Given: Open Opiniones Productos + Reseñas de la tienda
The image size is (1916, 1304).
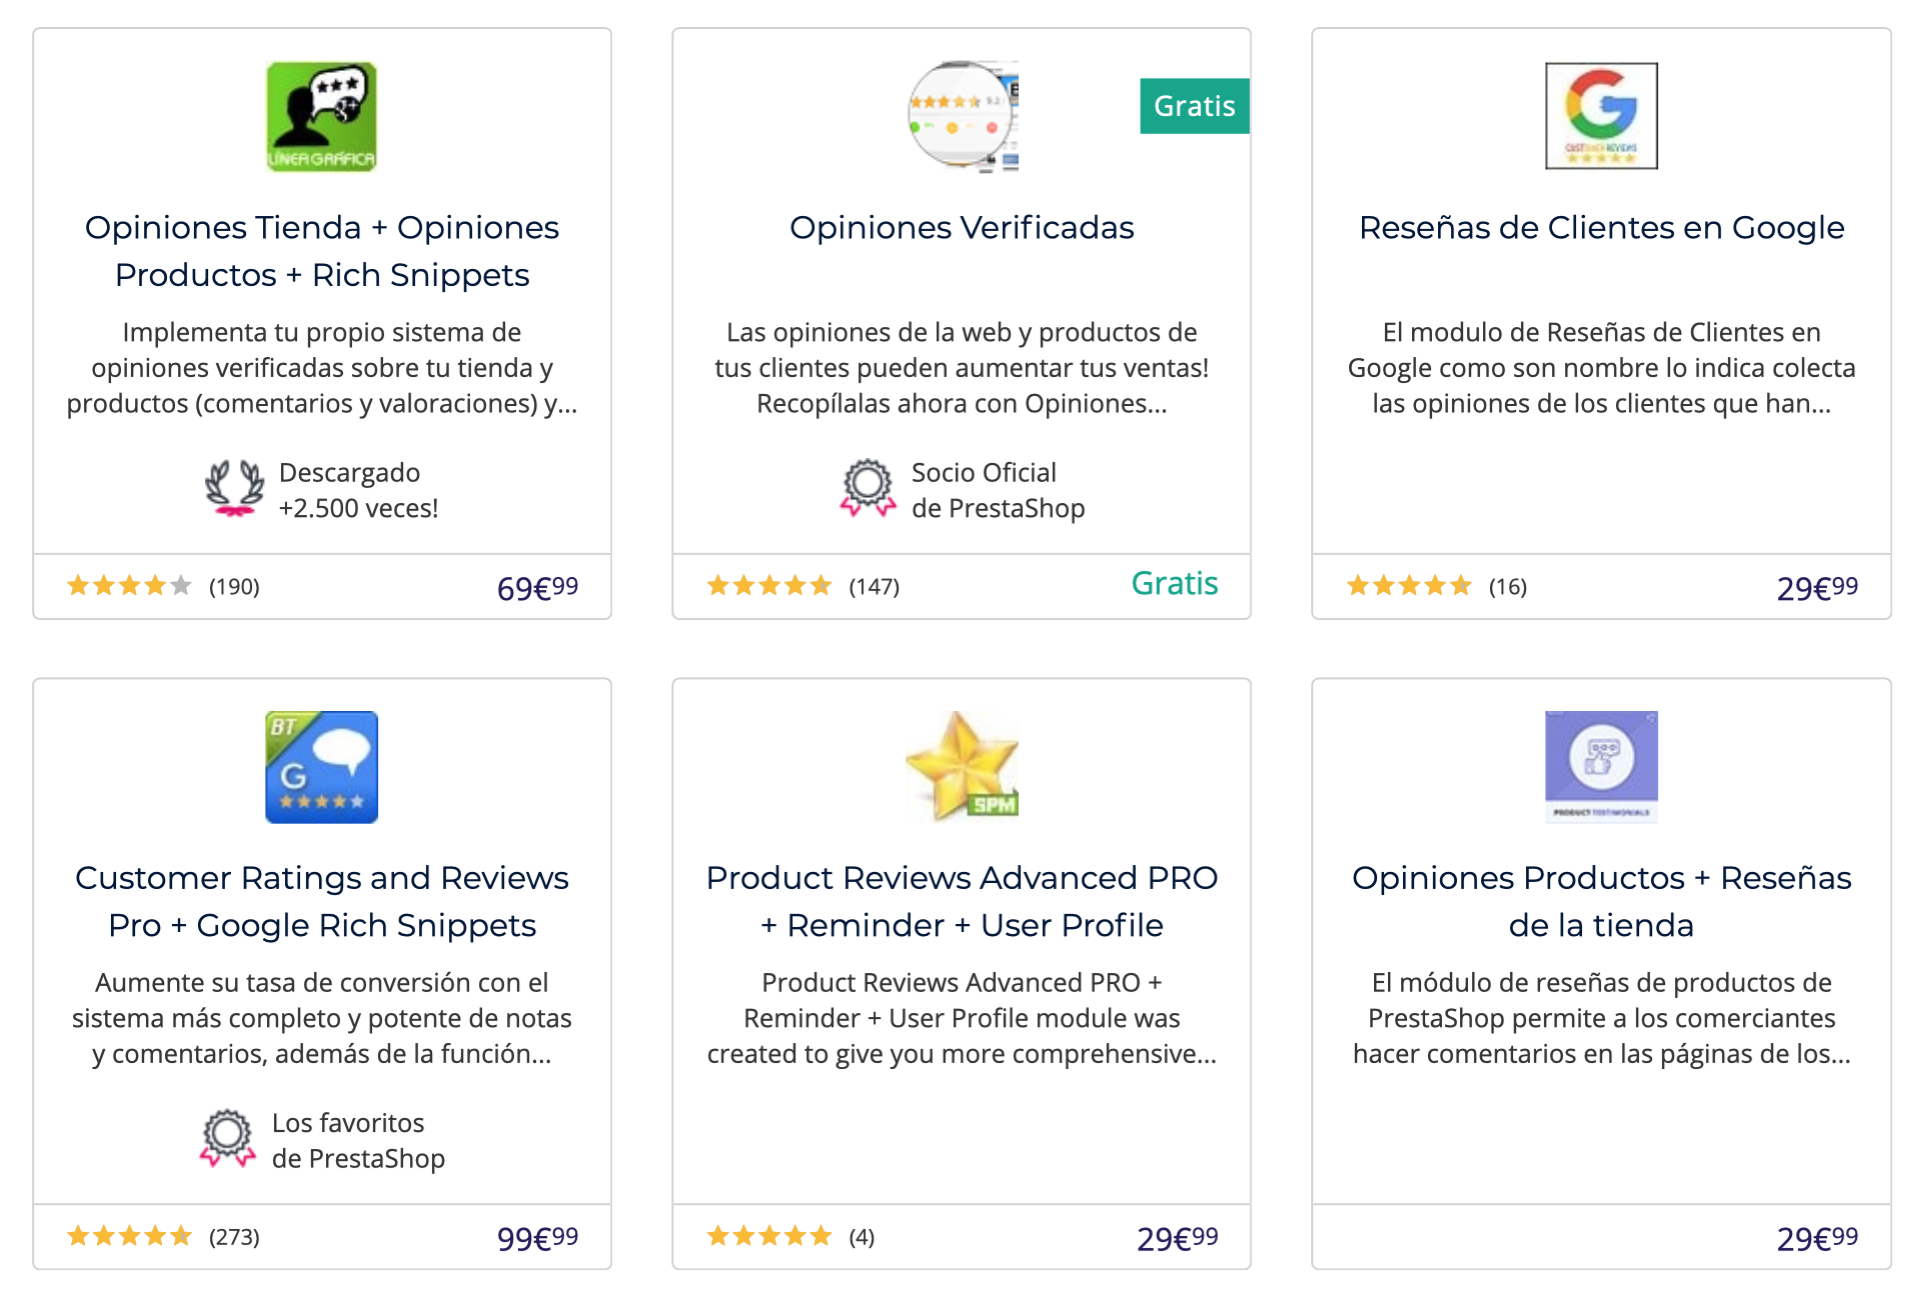Looking at the screenshot, I should [1601, 901].
